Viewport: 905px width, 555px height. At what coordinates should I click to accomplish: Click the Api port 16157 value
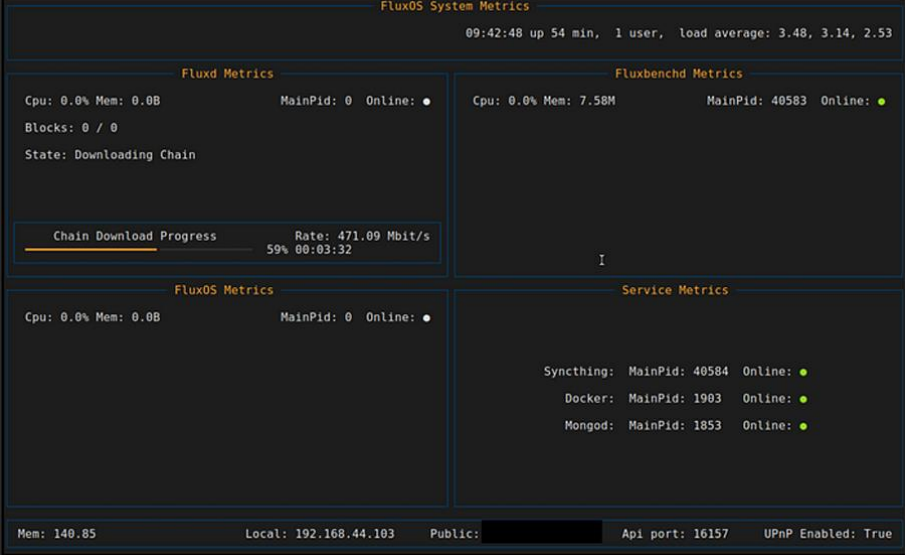click(x=709, y=534)
